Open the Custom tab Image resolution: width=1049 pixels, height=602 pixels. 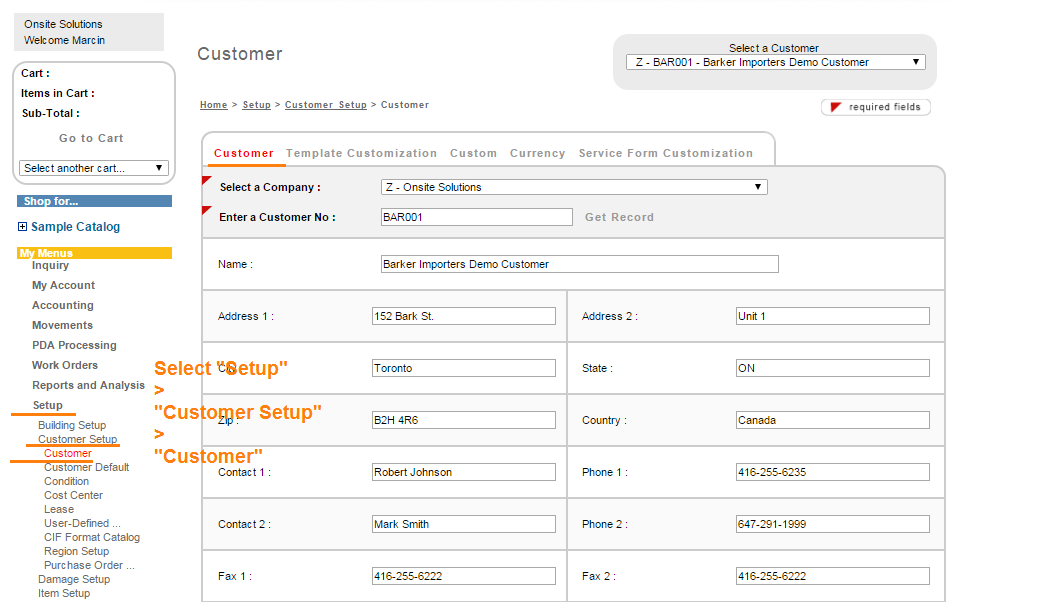point(473,153)
